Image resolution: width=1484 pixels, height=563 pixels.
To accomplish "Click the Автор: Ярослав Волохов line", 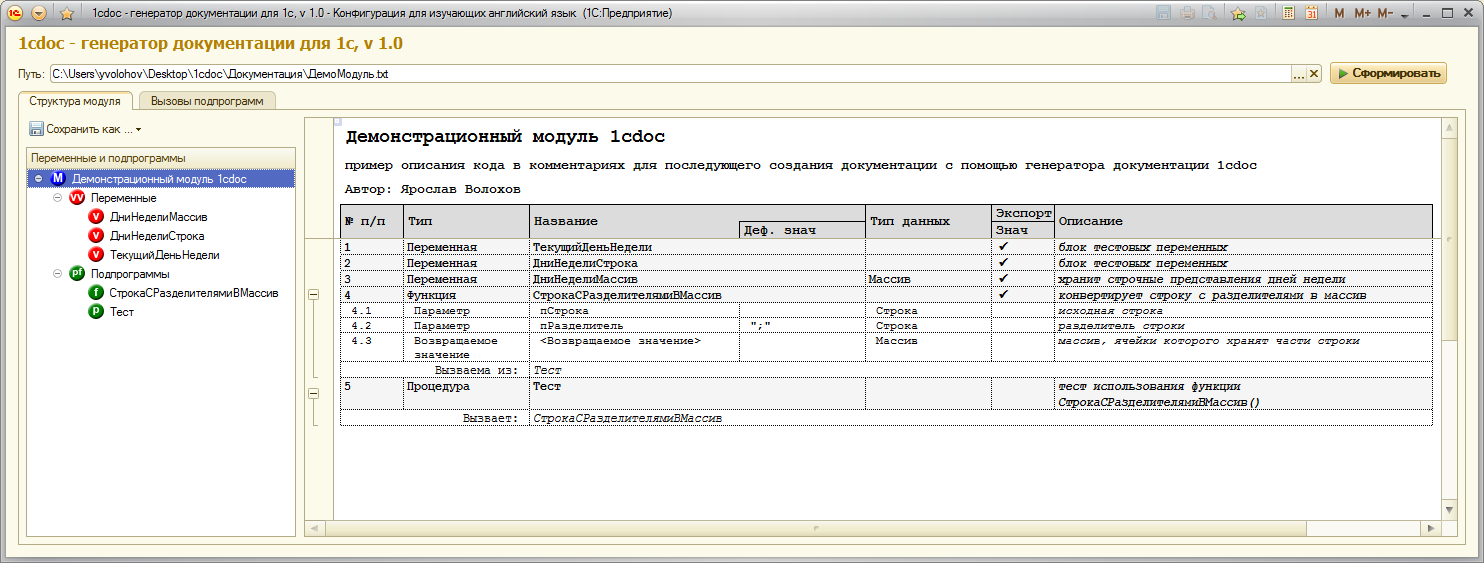I will click(433, 189).
